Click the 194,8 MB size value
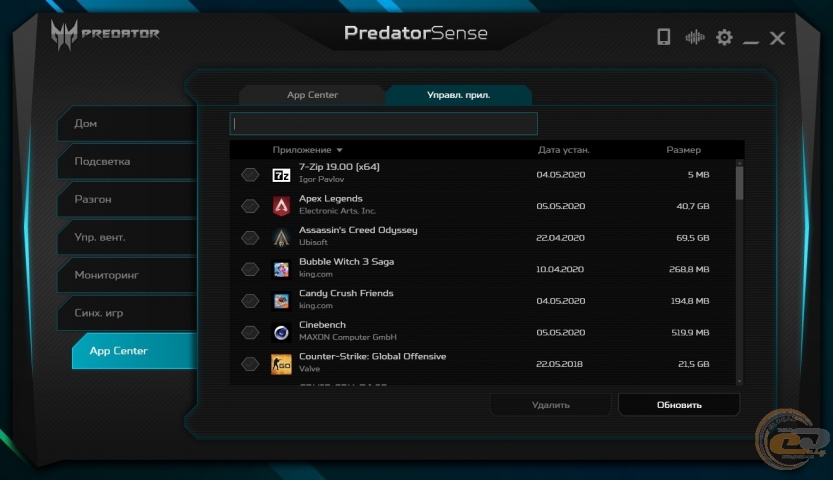833x480 pixels. coord(690,301)
